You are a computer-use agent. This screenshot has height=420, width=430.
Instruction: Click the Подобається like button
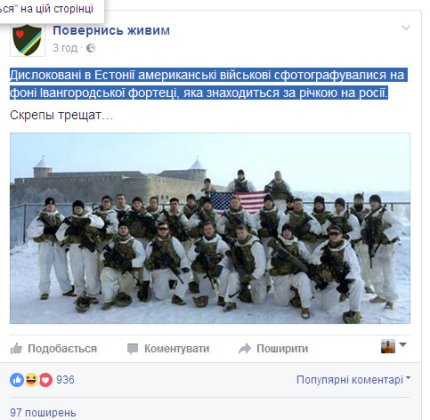click(53, 349)
